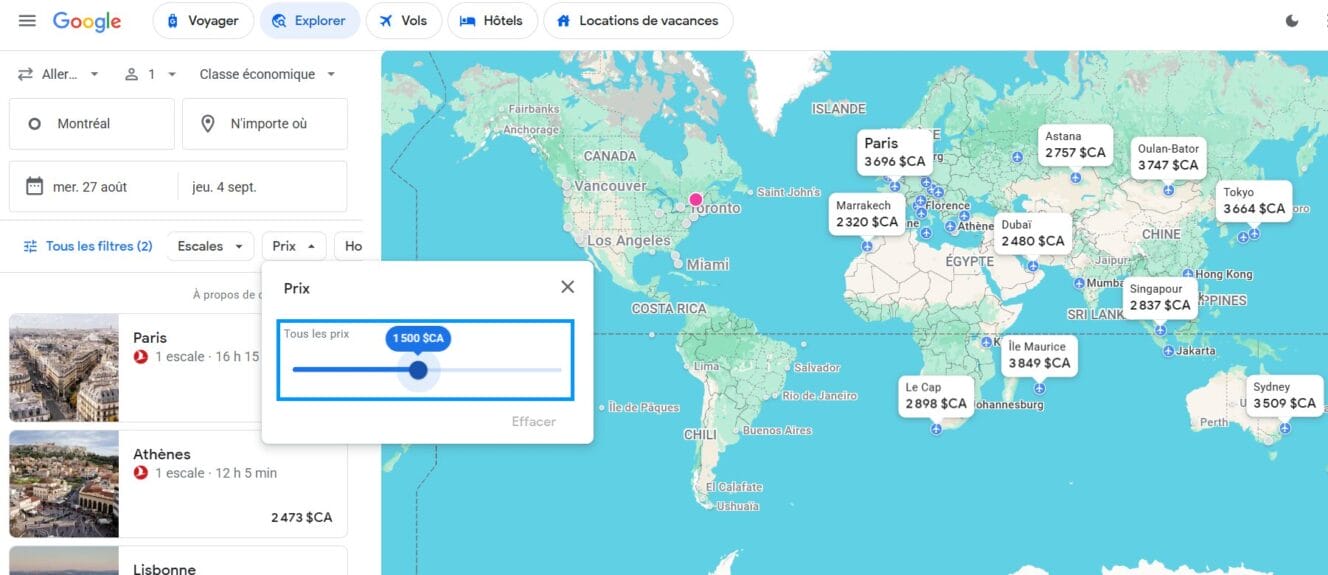The width and height of the screenshot is (1328, 575).
Task: Edit the Montréal origin field
Action: click(92, 124)
